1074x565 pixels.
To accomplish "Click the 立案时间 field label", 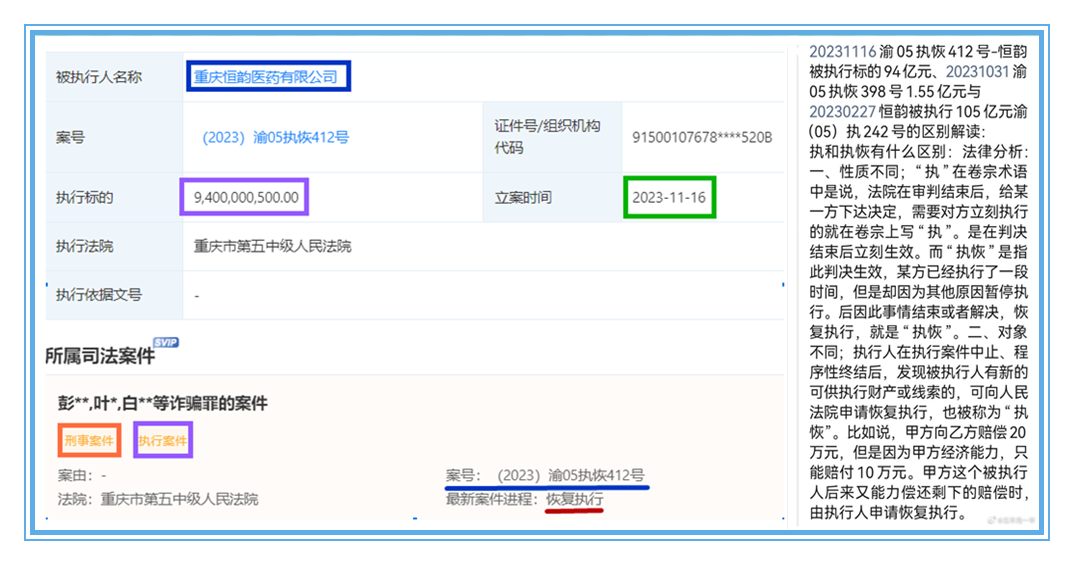I will (523, 198).
